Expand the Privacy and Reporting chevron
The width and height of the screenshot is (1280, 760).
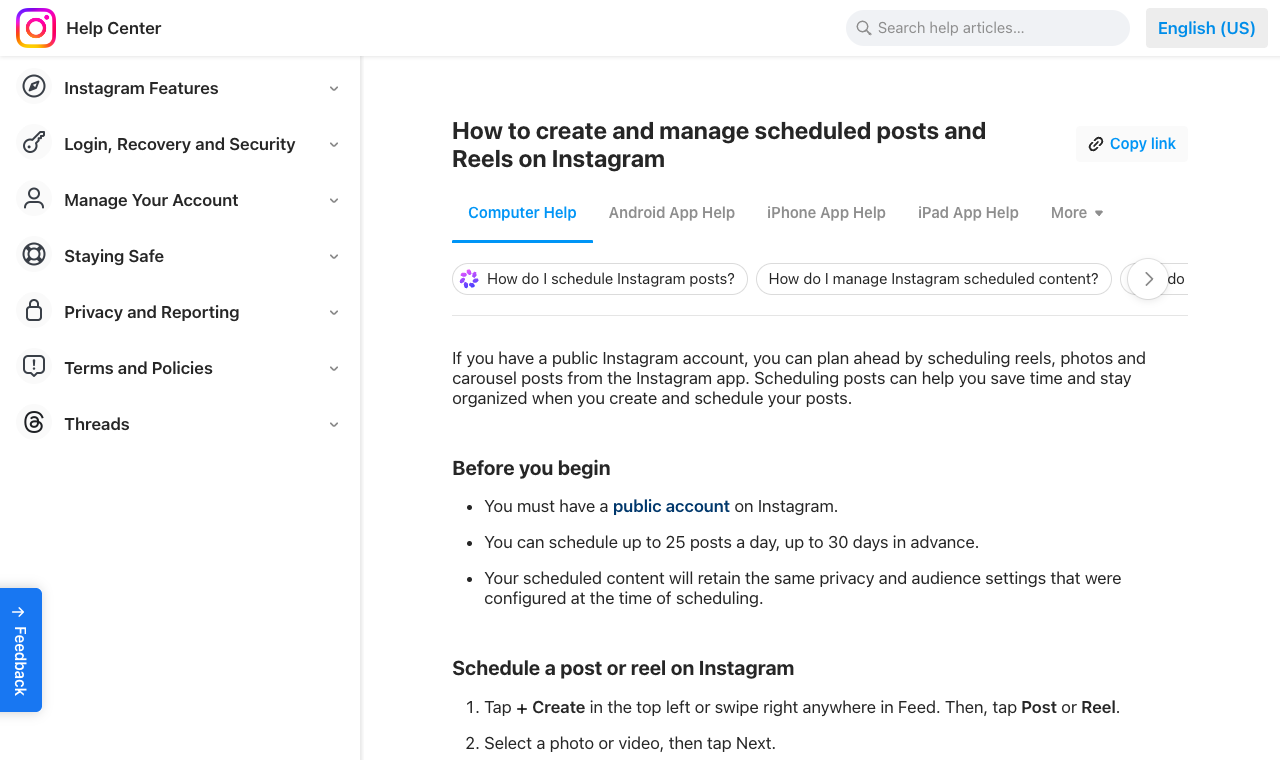(334, 312)
